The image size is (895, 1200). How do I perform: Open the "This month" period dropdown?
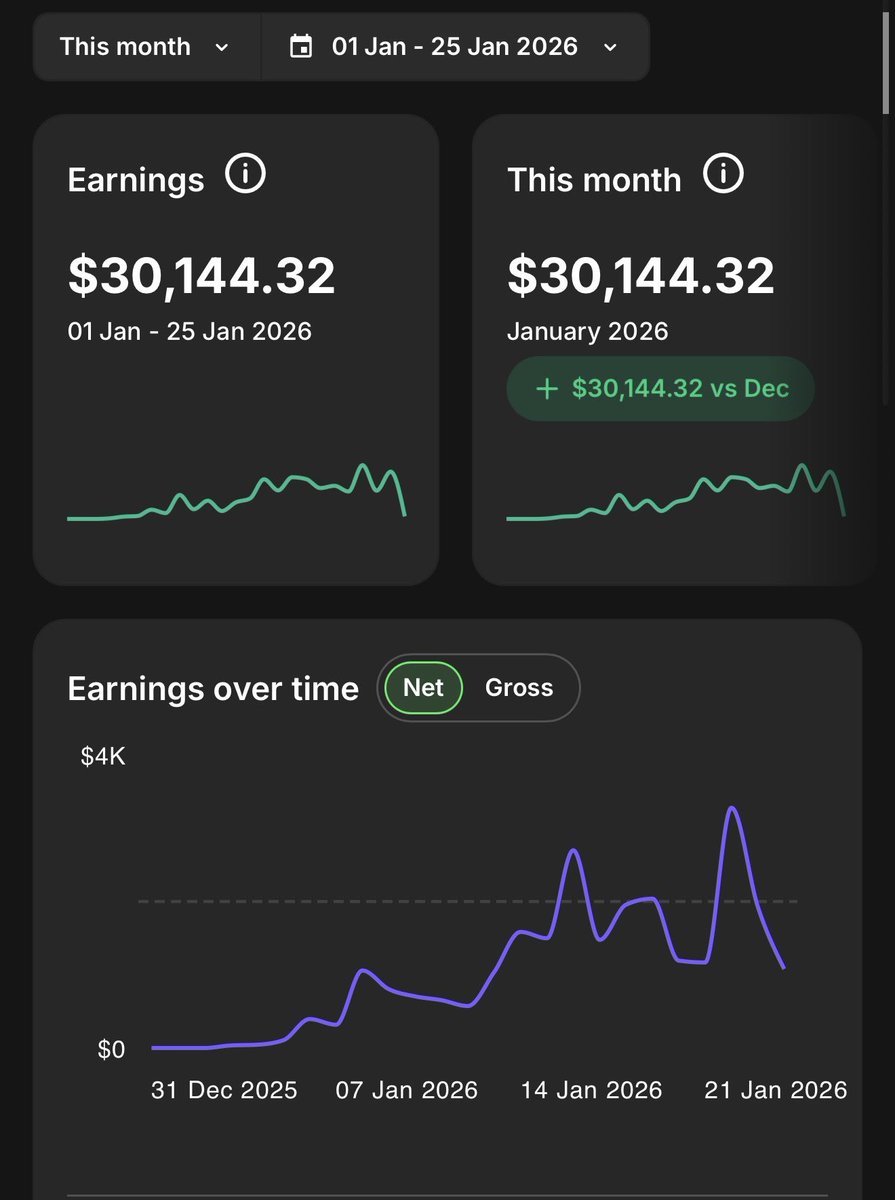click(x=147, y=46)
